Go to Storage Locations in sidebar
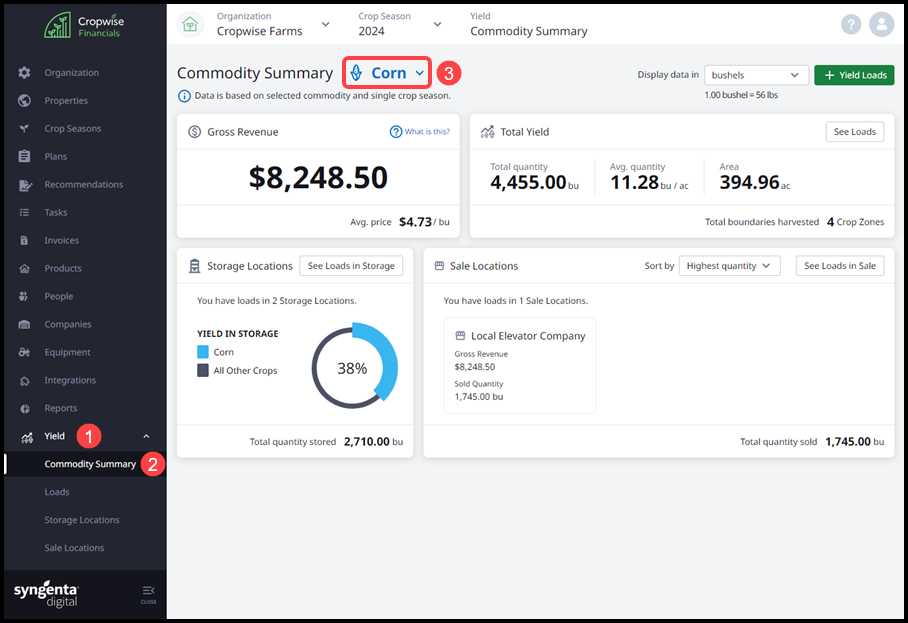The height and width of the screenshot is (623, 908). click(82, 520)
